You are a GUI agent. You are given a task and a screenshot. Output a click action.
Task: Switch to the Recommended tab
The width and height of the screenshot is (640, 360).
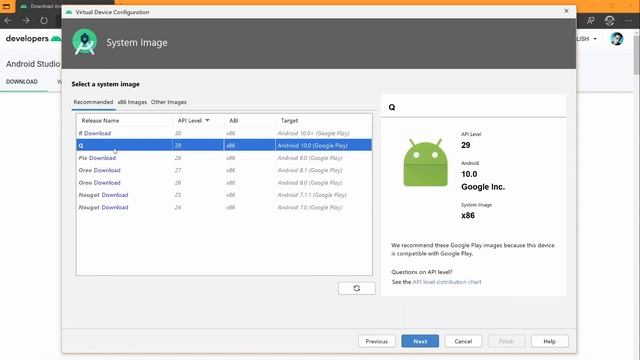[x=93, y=102]
